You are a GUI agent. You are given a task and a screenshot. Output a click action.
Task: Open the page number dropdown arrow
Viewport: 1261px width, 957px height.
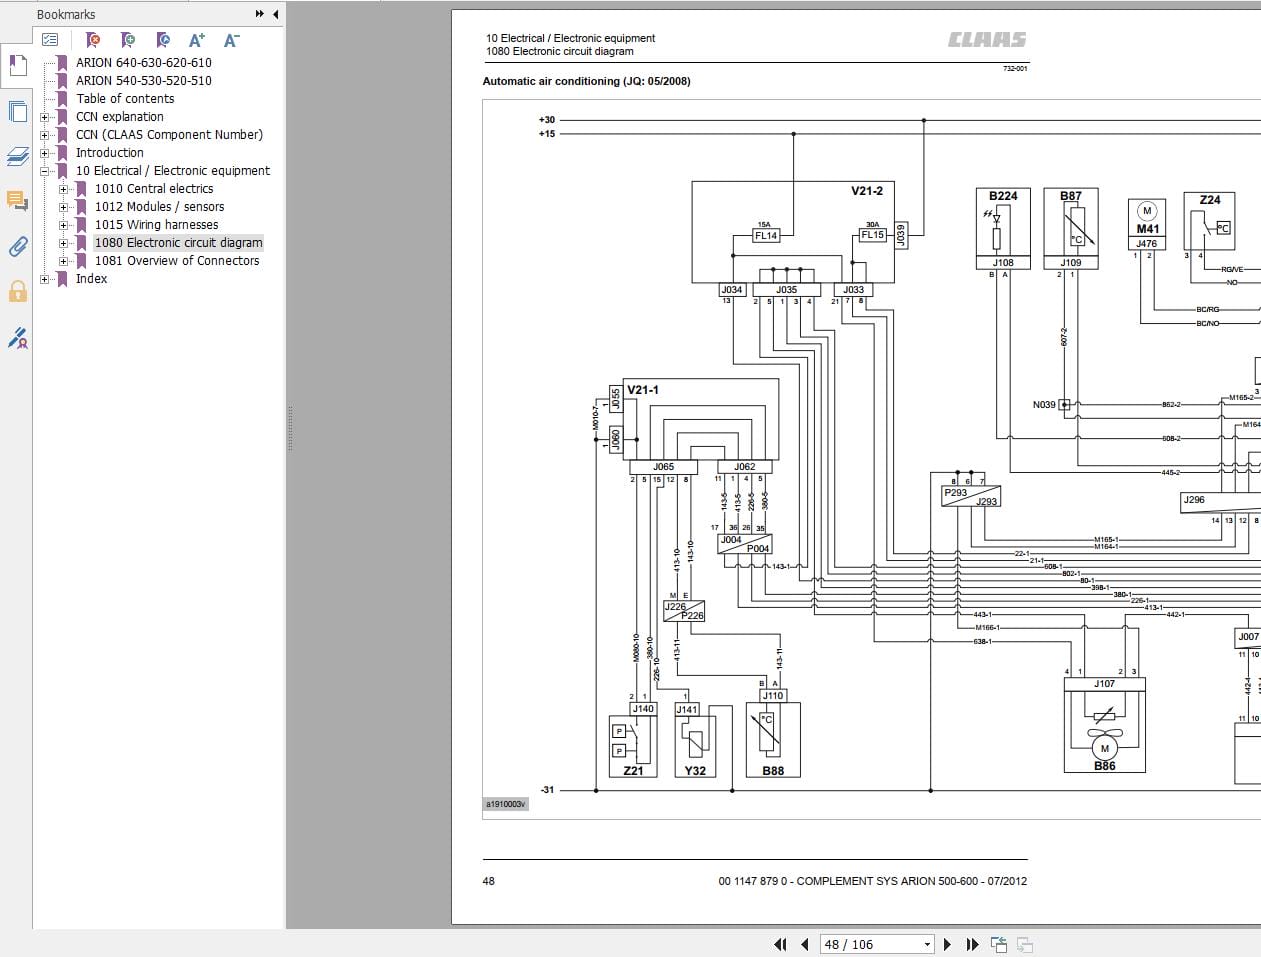(927, 944)
